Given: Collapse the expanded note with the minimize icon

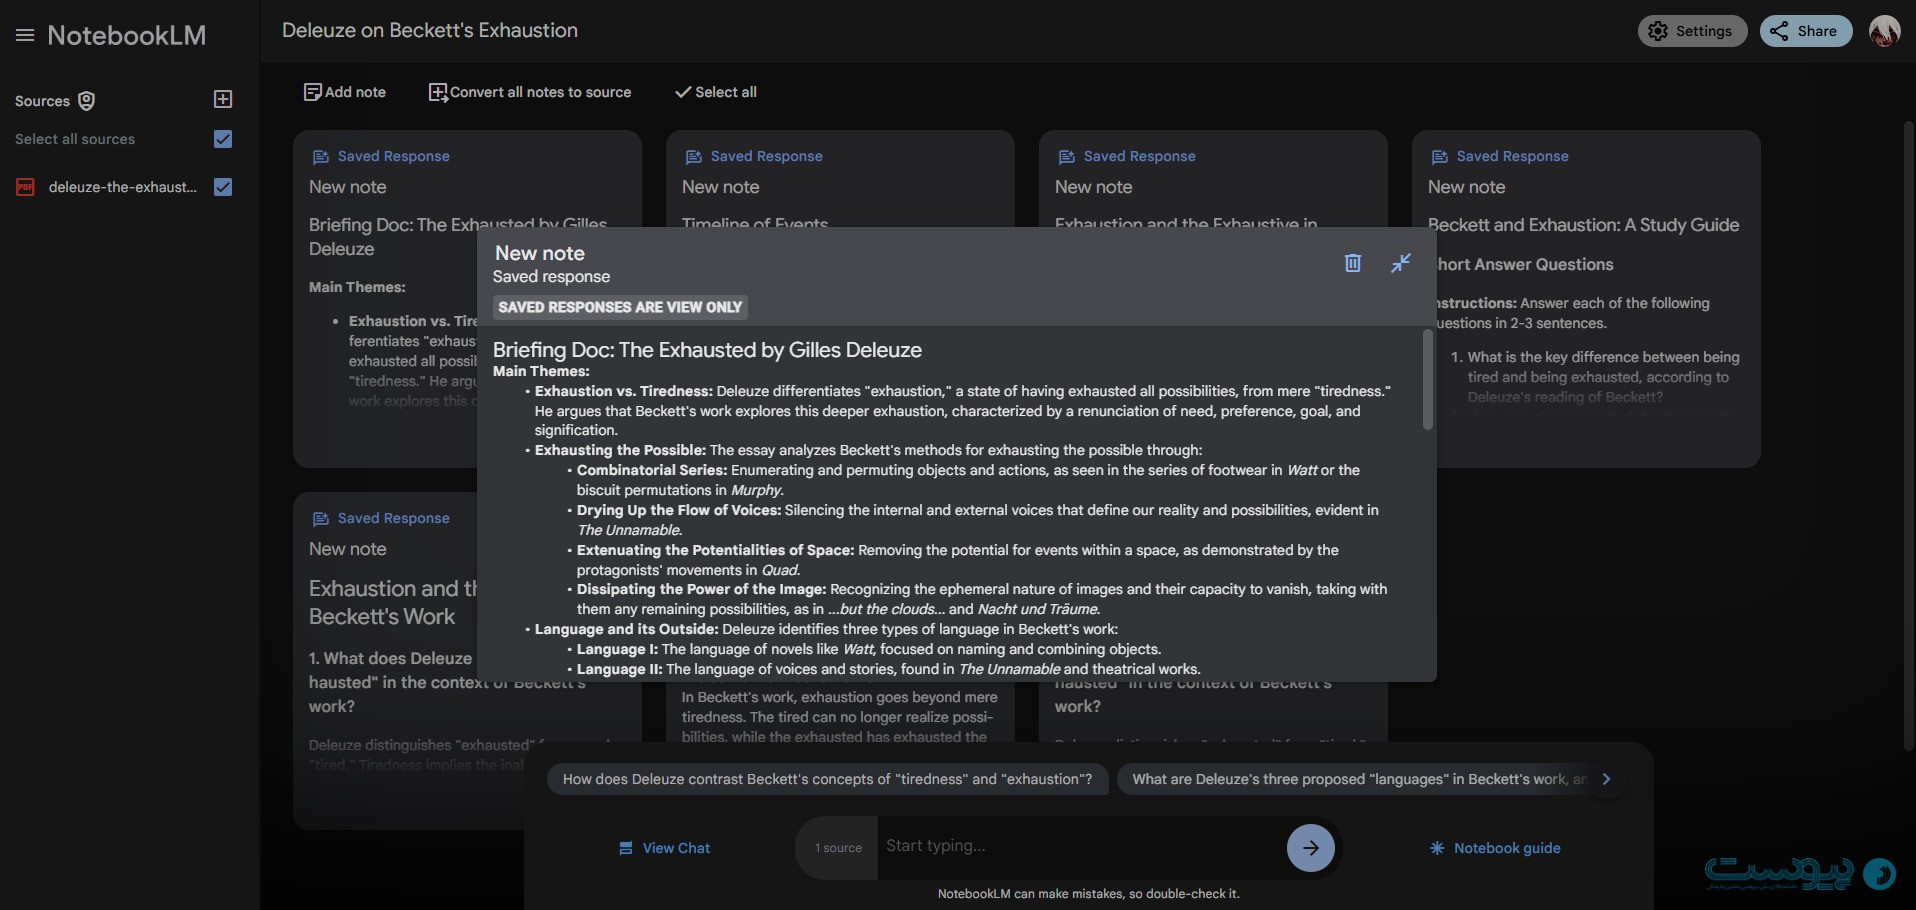Looking at the screenshot, I should 1401,263.
